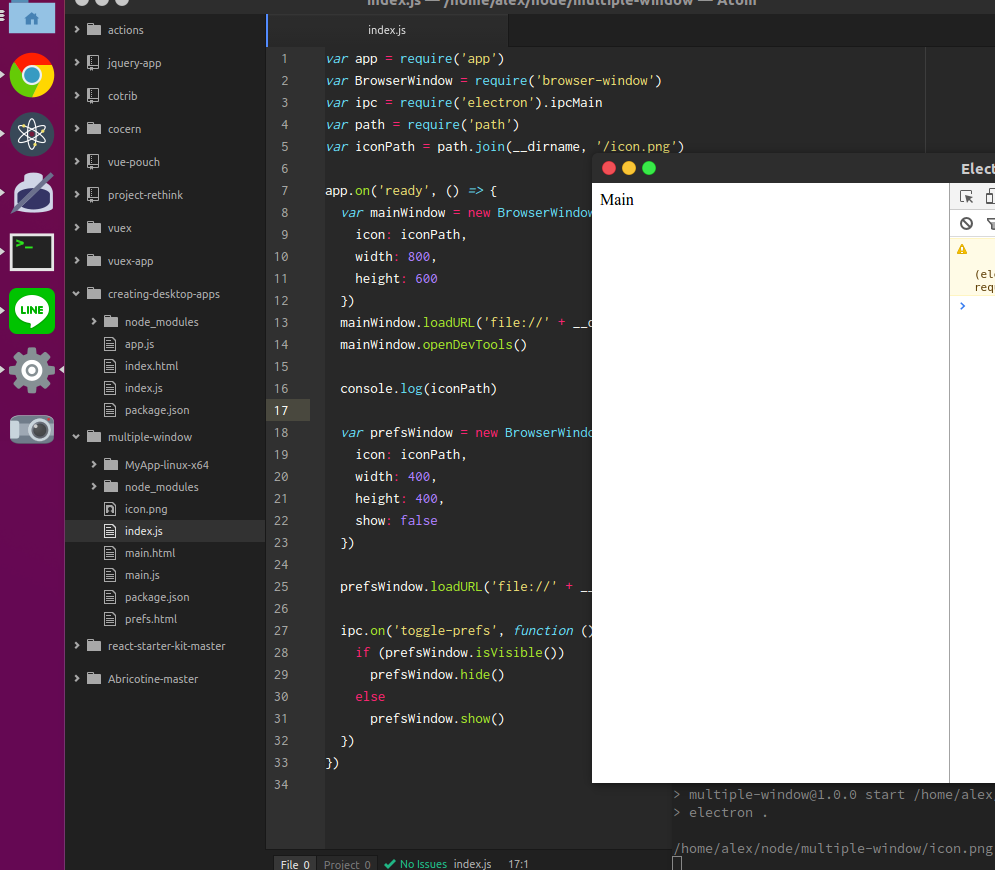Open app.js in the tree
The height and width of the screenshot is (870, 995).
[x=140, y=344]
